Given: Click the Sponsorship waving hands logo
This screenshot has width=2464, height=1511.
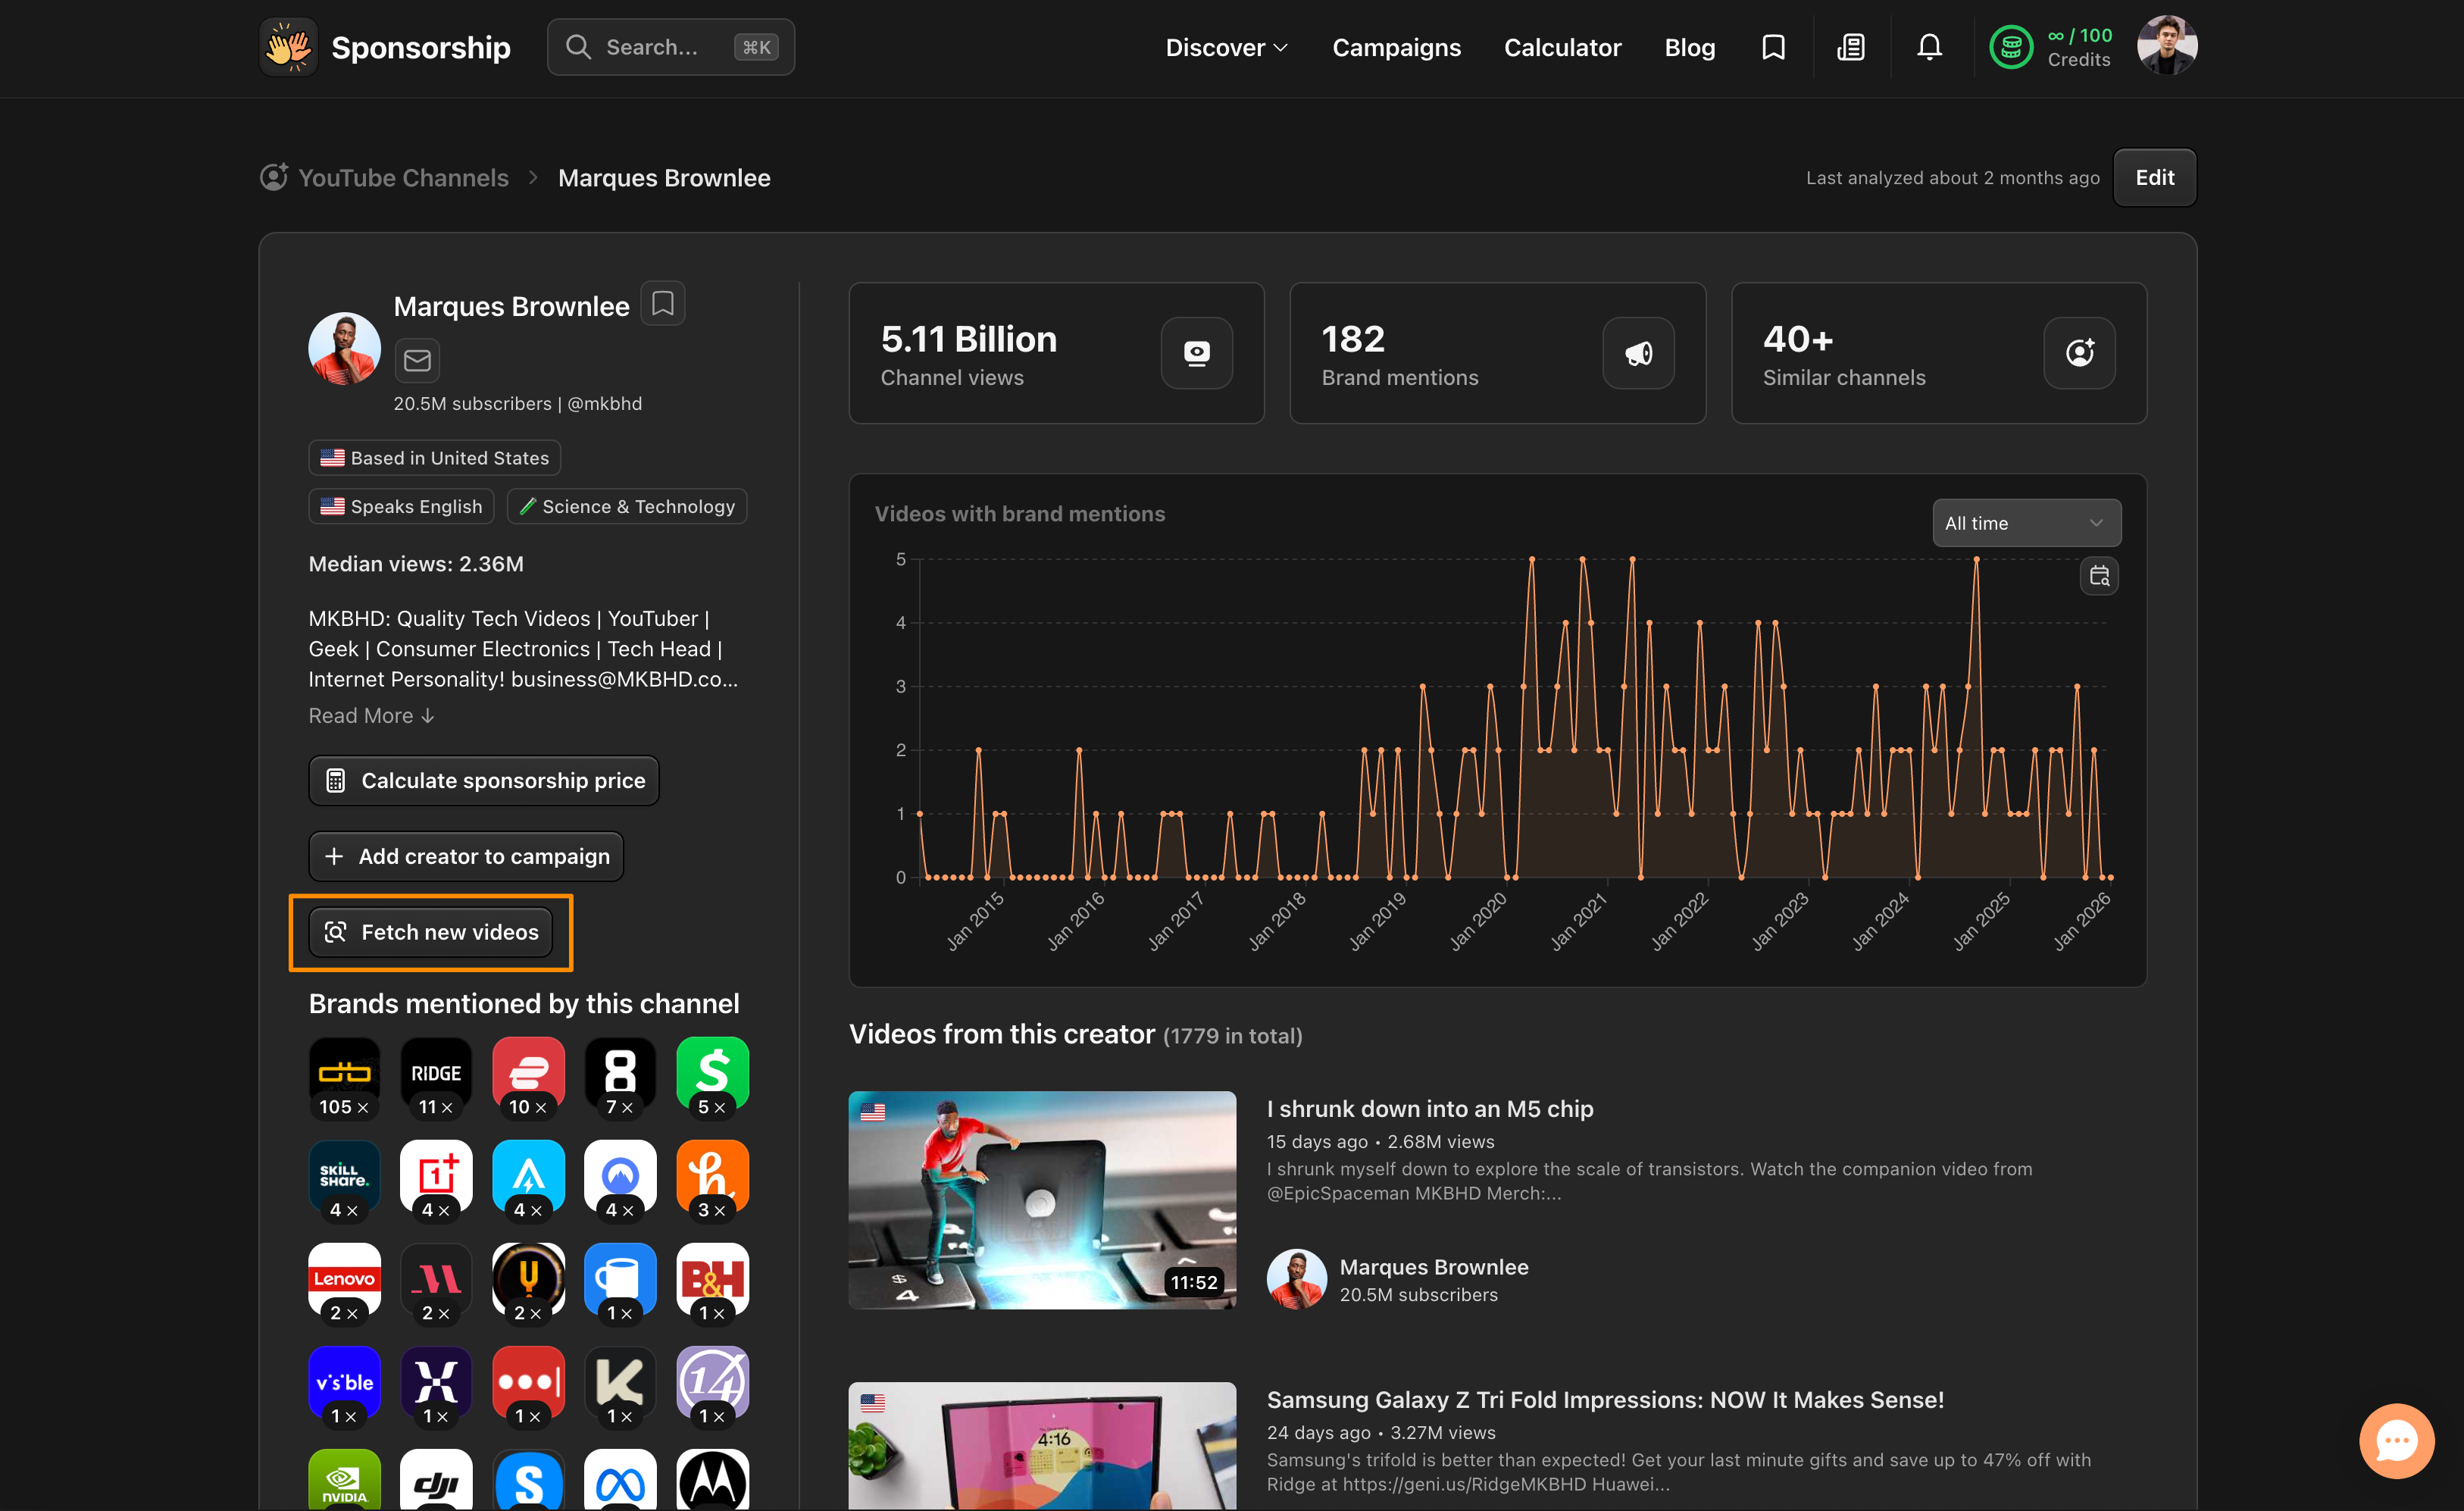Looking at the screenshot, I should click(x=288, y=47).
